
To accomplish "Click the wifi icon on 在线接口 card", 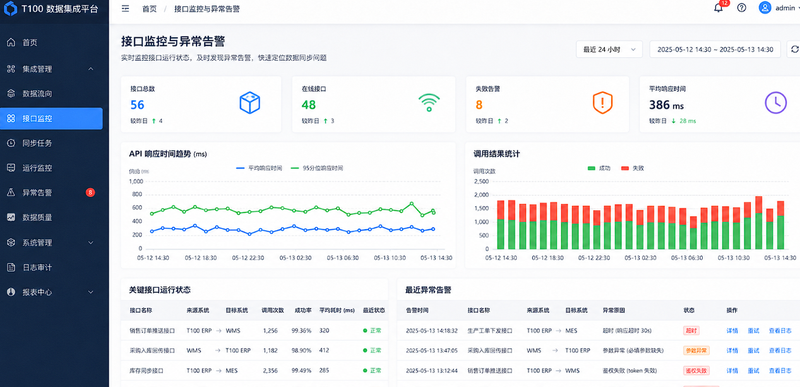I will point(429,102).
